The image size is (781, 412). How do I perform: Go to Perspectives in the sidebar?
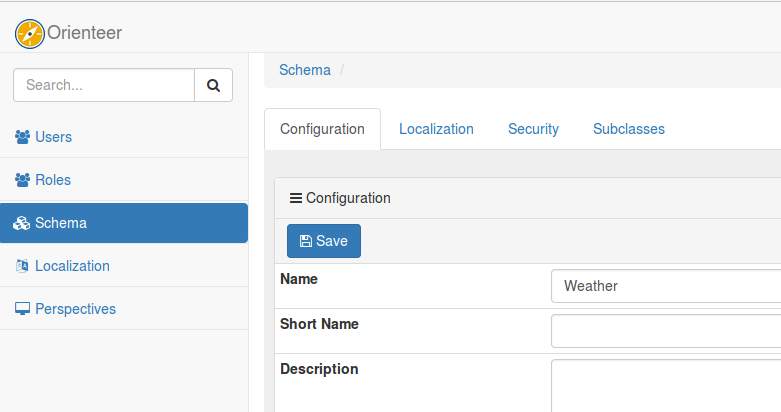pos(75,309)
